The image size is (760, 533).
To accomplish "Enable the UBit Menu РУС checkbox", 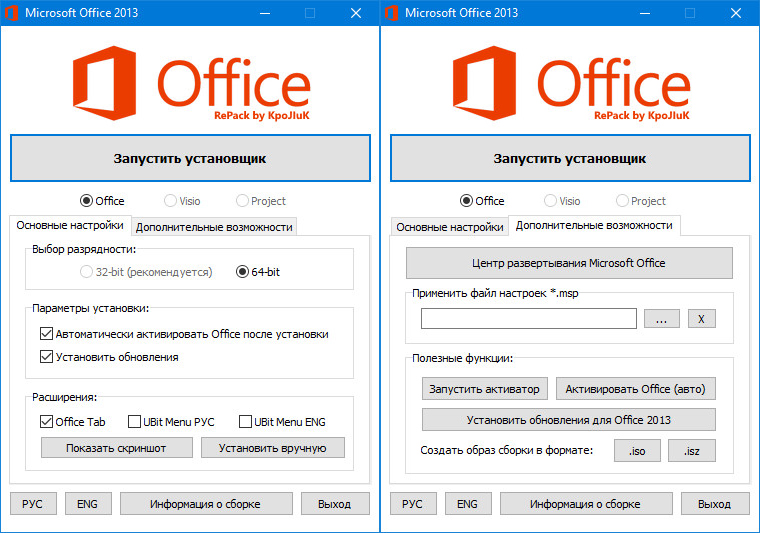I will [x=135, y=422].
